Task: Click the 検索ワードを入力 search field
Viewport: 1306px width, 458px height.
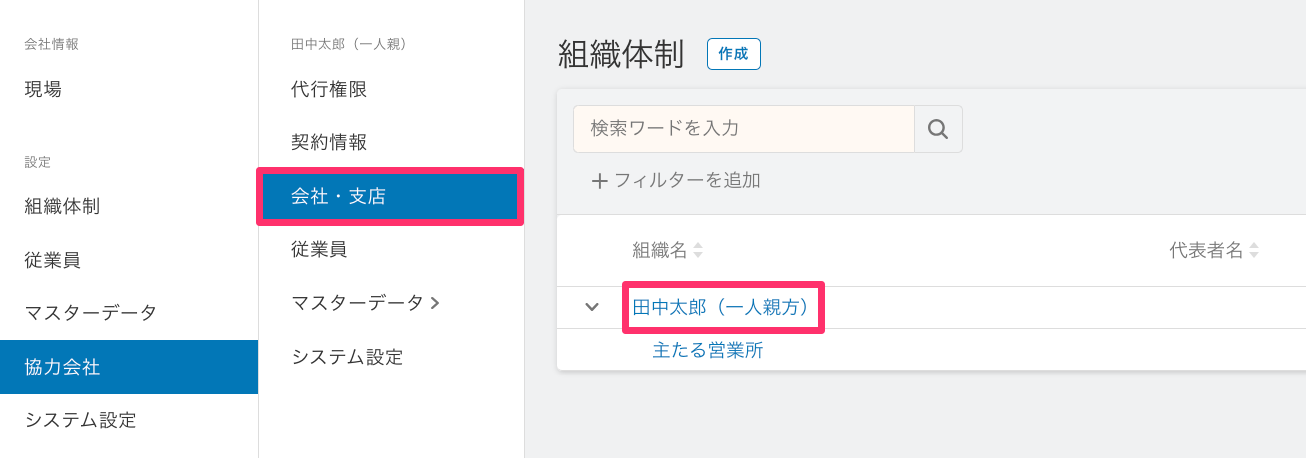Action: tap(744, 129)
